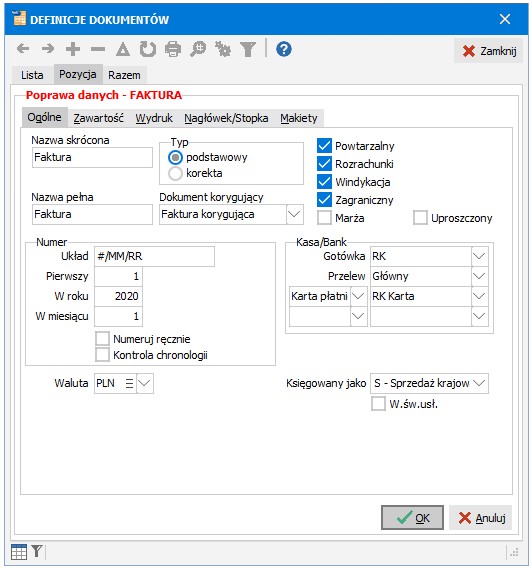Expand the Dokument korygujący dropdown
532x570 pixels.
coord(294,214)
